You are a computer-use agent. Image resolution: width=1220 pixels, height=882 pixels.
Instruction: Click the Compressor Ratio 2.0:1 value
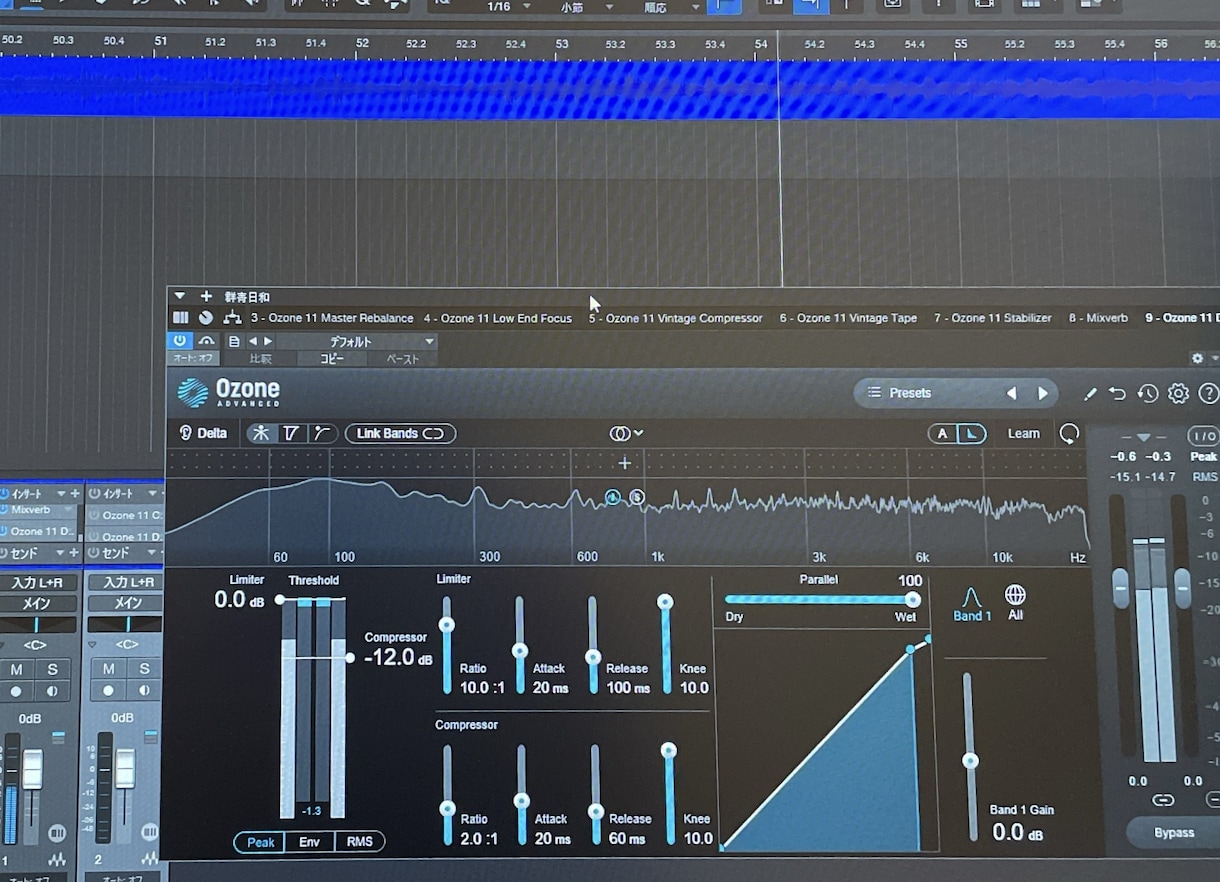pyautogui.click(x=479, y=839)
